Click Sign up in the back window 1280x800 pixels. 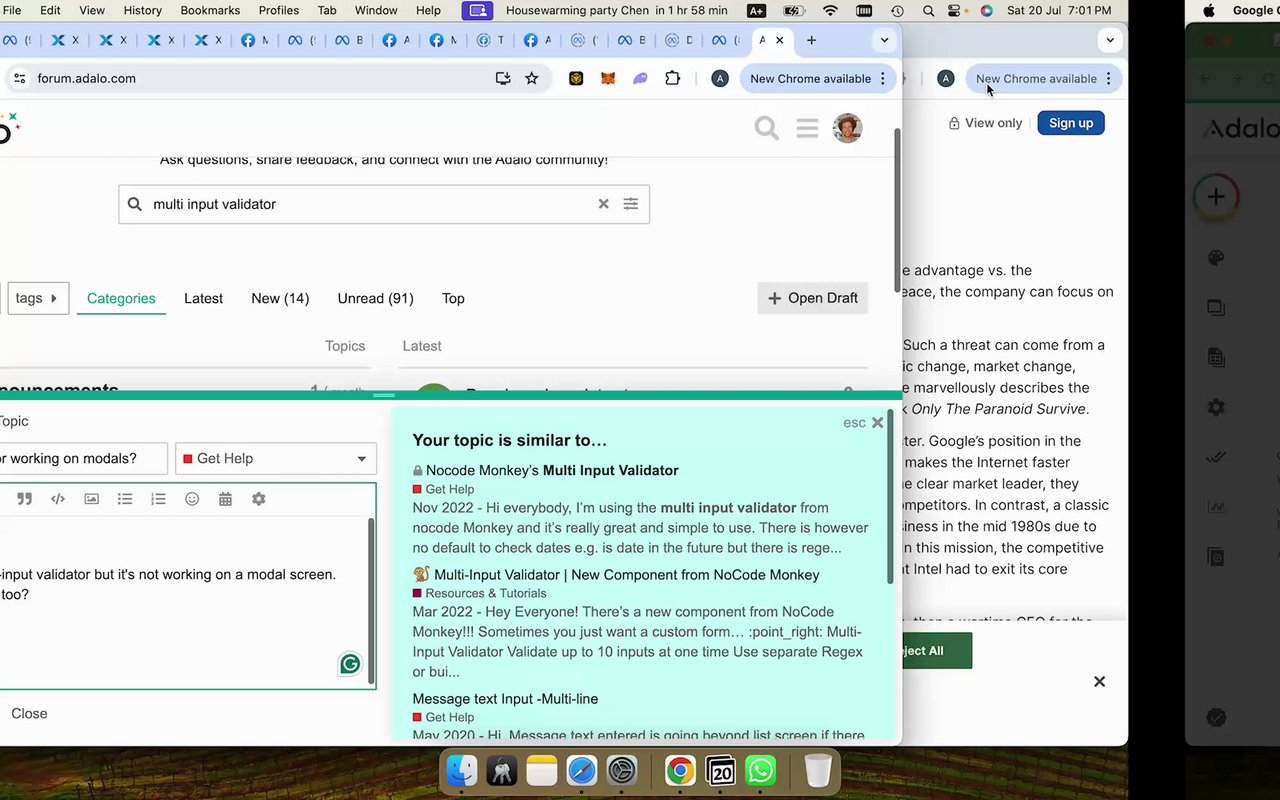[x=1071, y=123]
